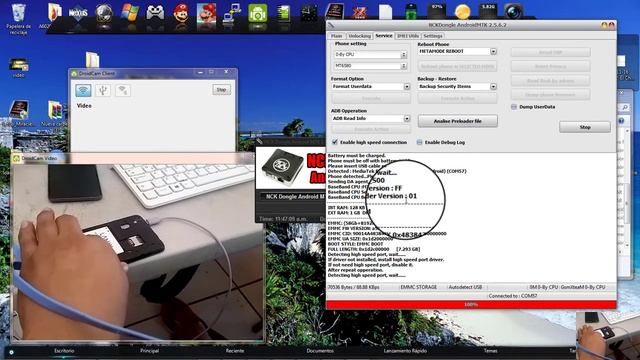Click the Windows flag icon in dock
Image resolution: width=640 pixels, height=360 pixels.
coord(130,13)
